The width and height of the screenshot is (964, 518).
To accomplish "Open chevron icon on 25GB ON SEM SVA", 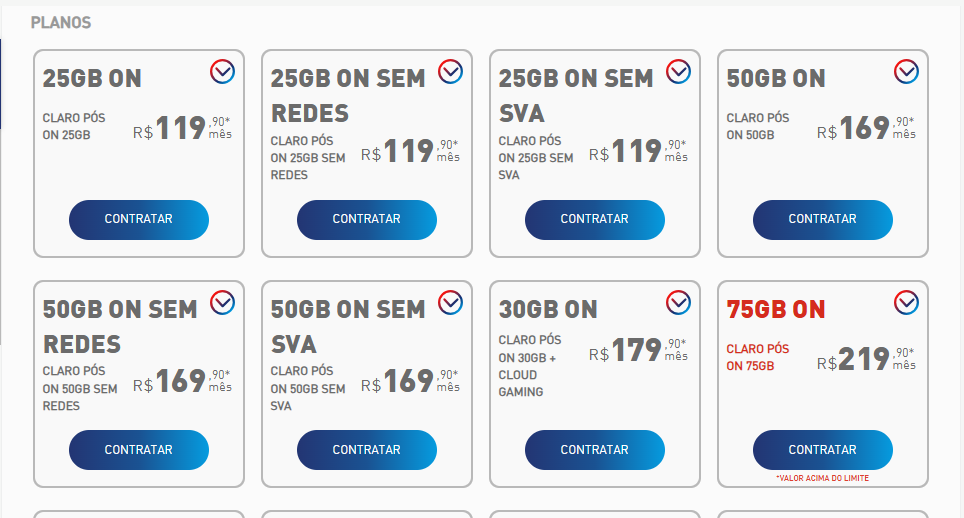I will click(x=679, y=72).
